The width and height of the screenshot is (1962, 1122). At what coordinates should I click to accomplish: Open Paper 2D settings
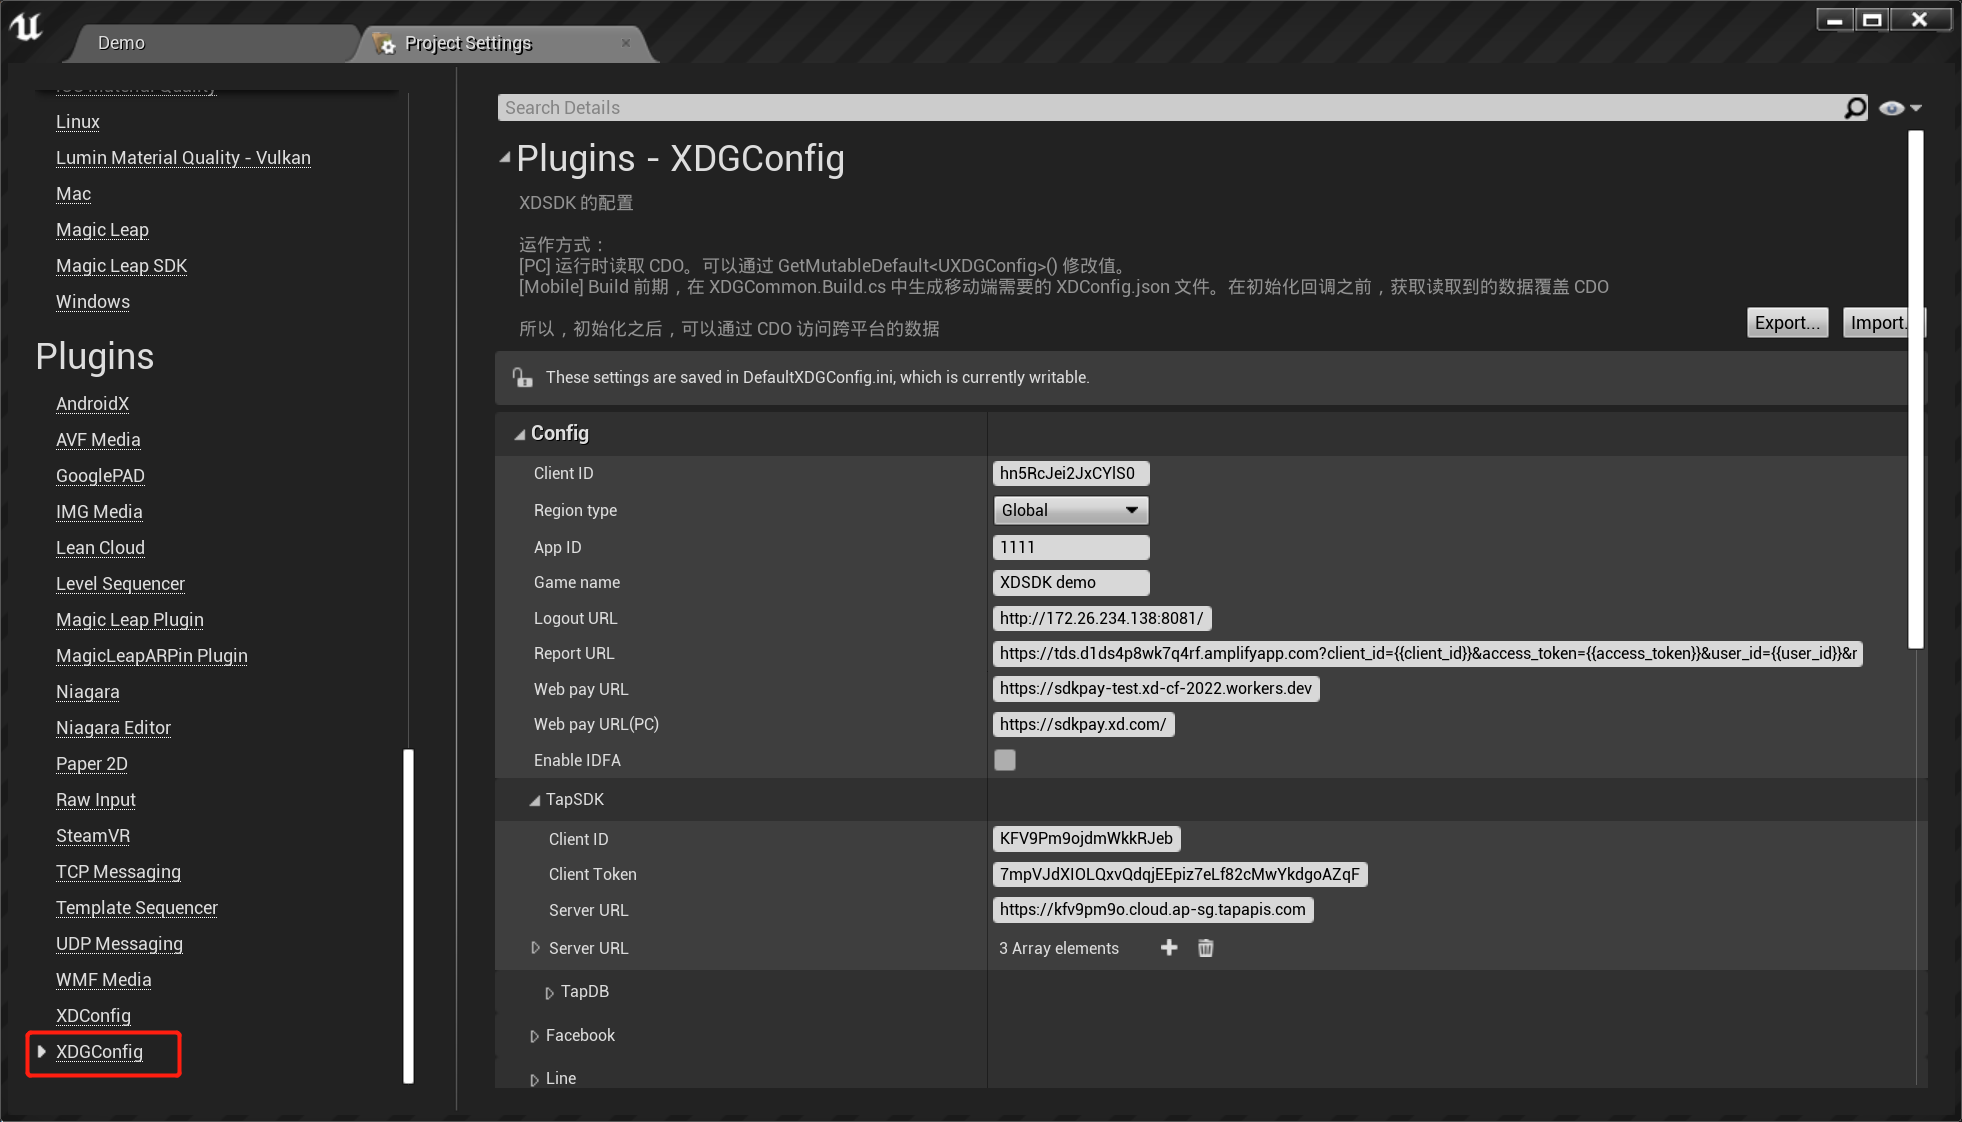pos(91,764)
